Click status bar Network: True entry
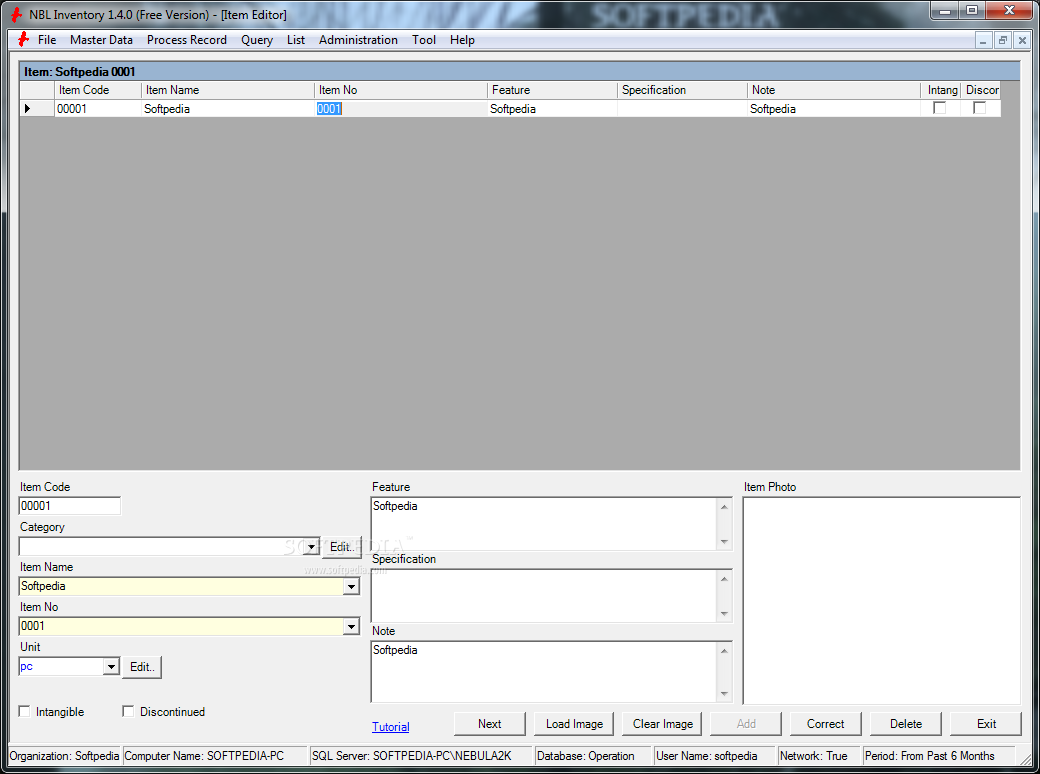This screenshot has height=774, width=1040. 818,756
